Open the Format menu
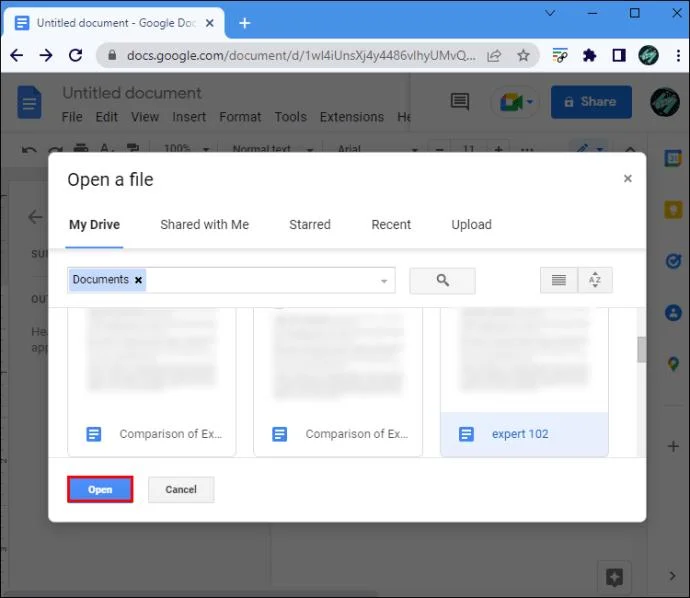 pos(240,117)
